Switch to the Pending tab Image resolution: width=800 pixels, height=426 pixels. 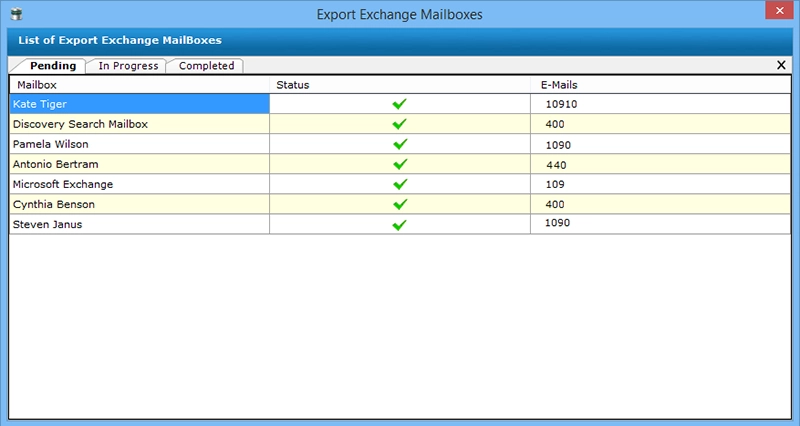pyautogui.click(x=53, y=66)
